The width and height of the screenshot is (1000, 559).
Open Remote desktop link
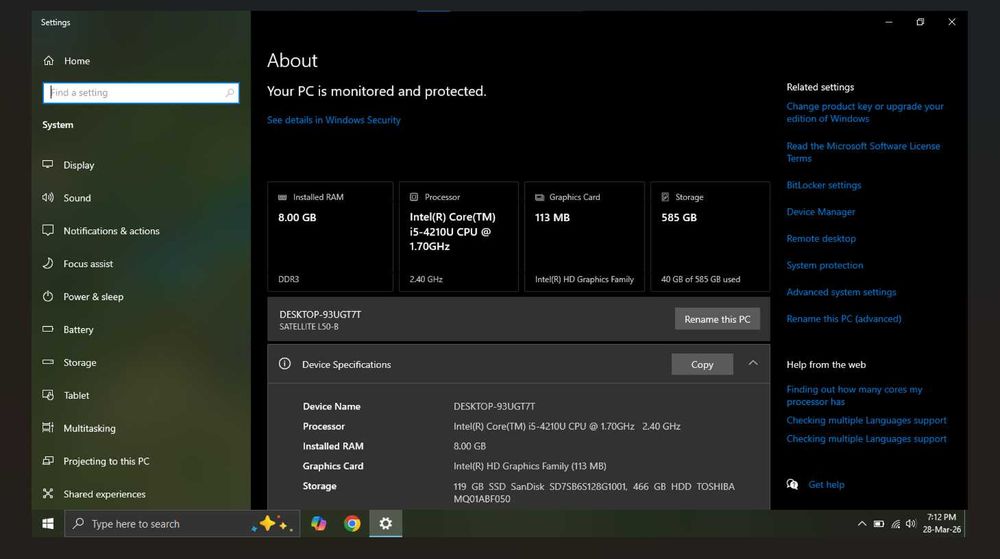point(821,239)
